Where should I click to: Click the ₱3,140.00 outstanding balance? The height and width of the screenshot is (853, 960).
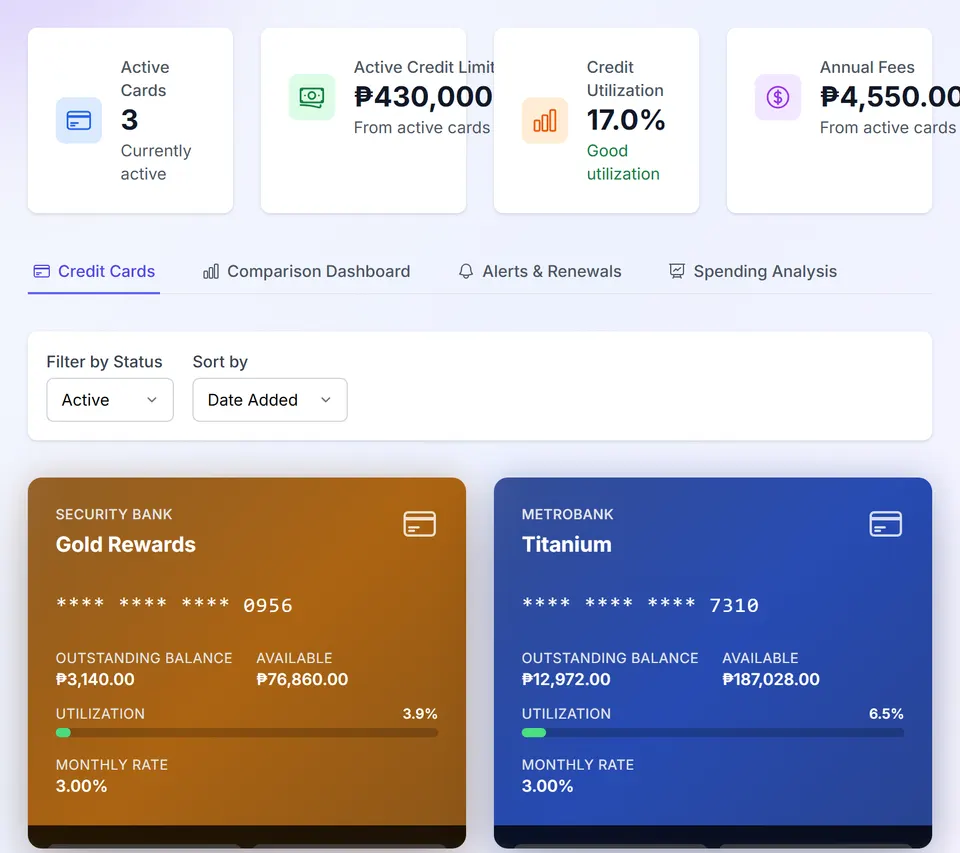coord(95,679)
